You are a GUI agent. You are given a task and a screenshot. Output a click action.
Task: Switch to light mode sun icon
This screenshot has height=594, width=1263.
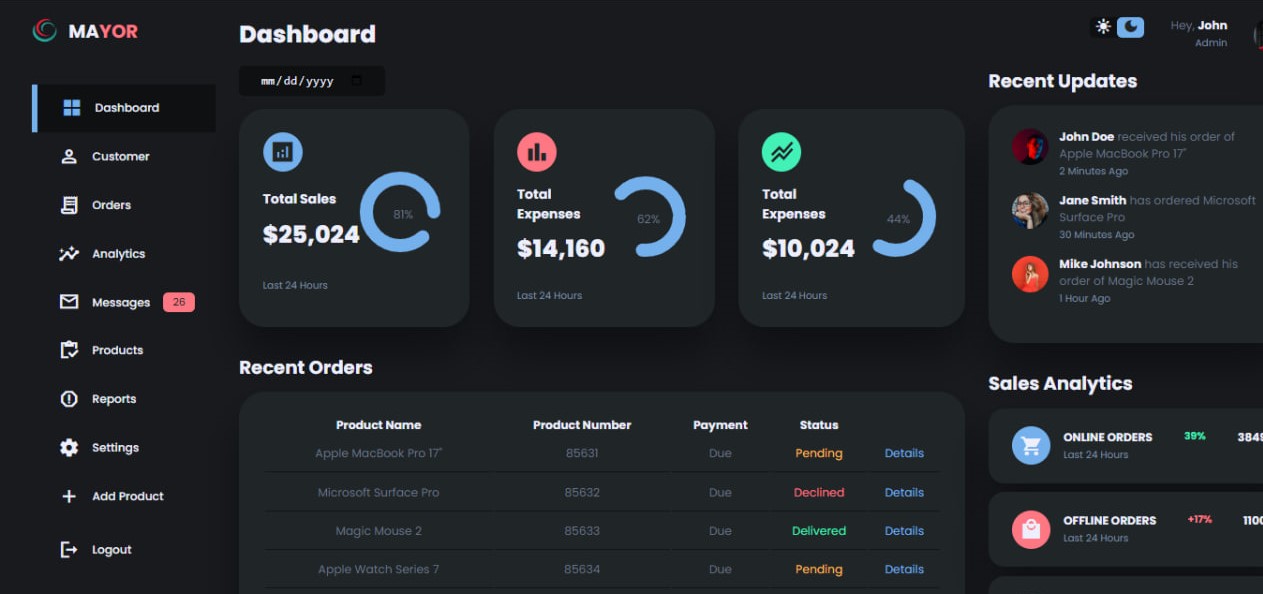click(1103, 27)
